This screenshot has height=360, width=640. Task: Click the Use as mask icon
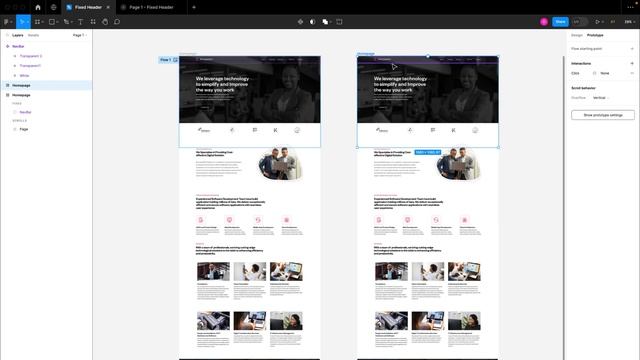(313, 22)
